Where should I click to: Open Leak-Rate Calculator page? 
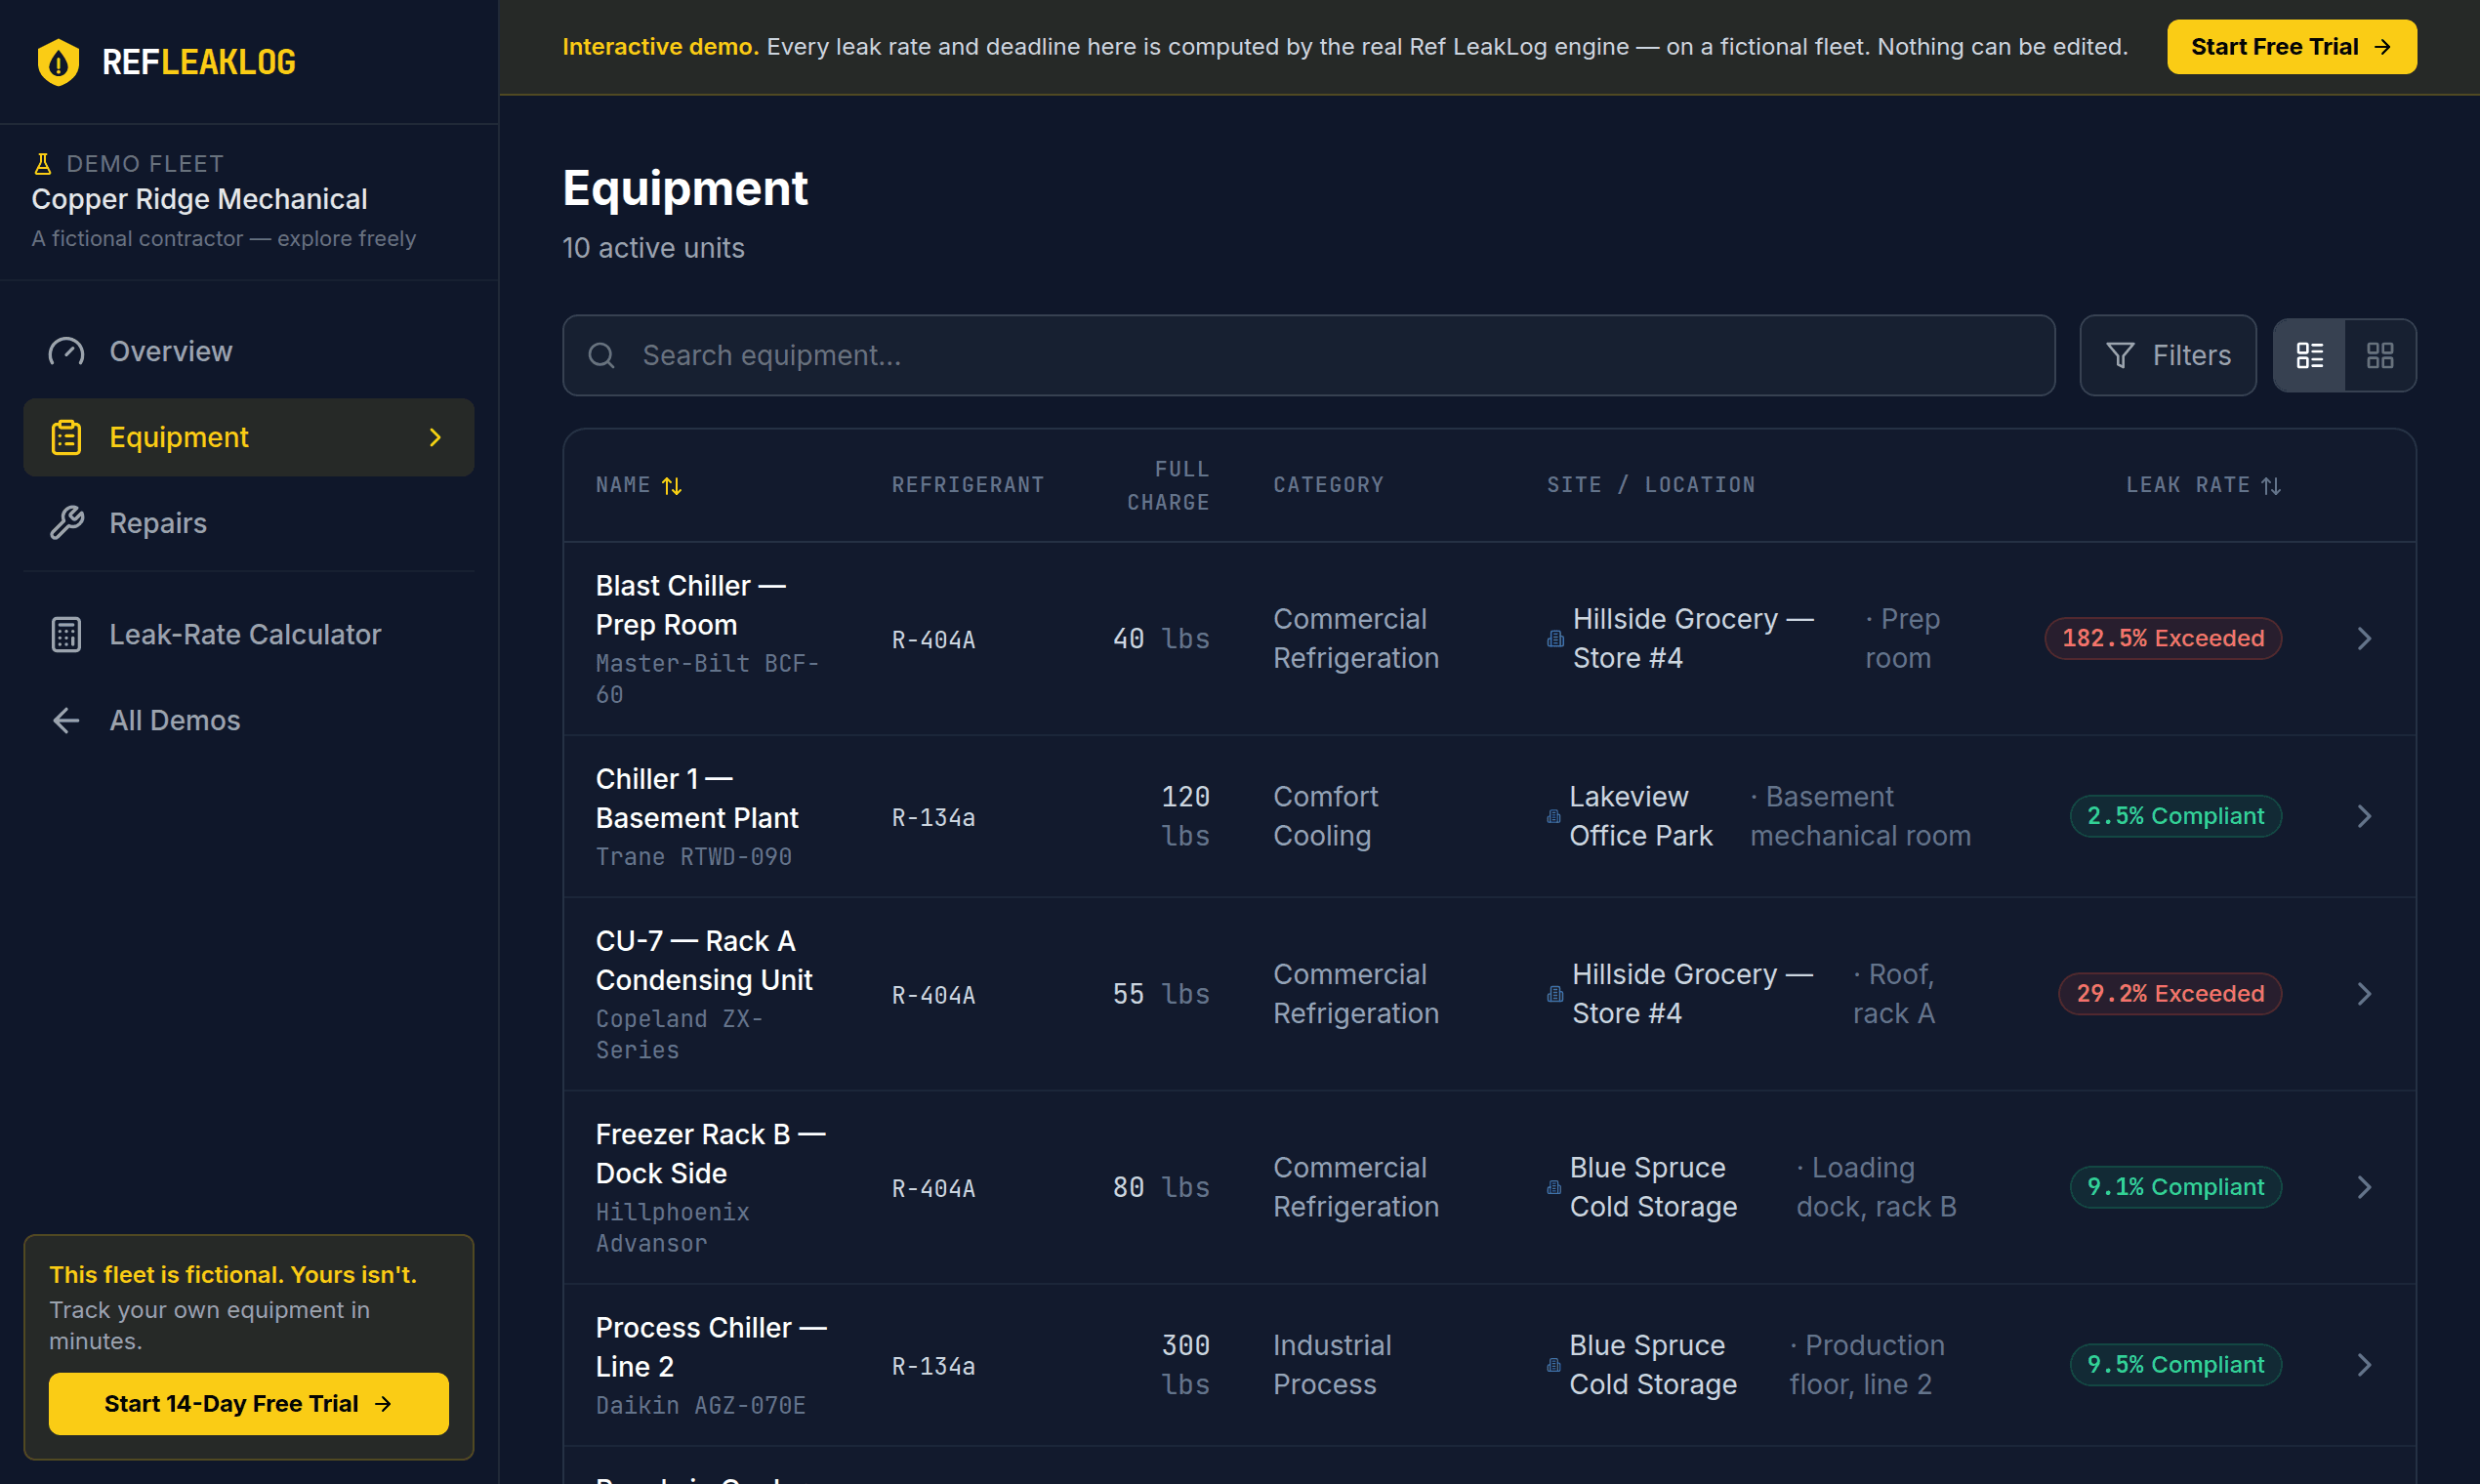[x=249, y=635]
